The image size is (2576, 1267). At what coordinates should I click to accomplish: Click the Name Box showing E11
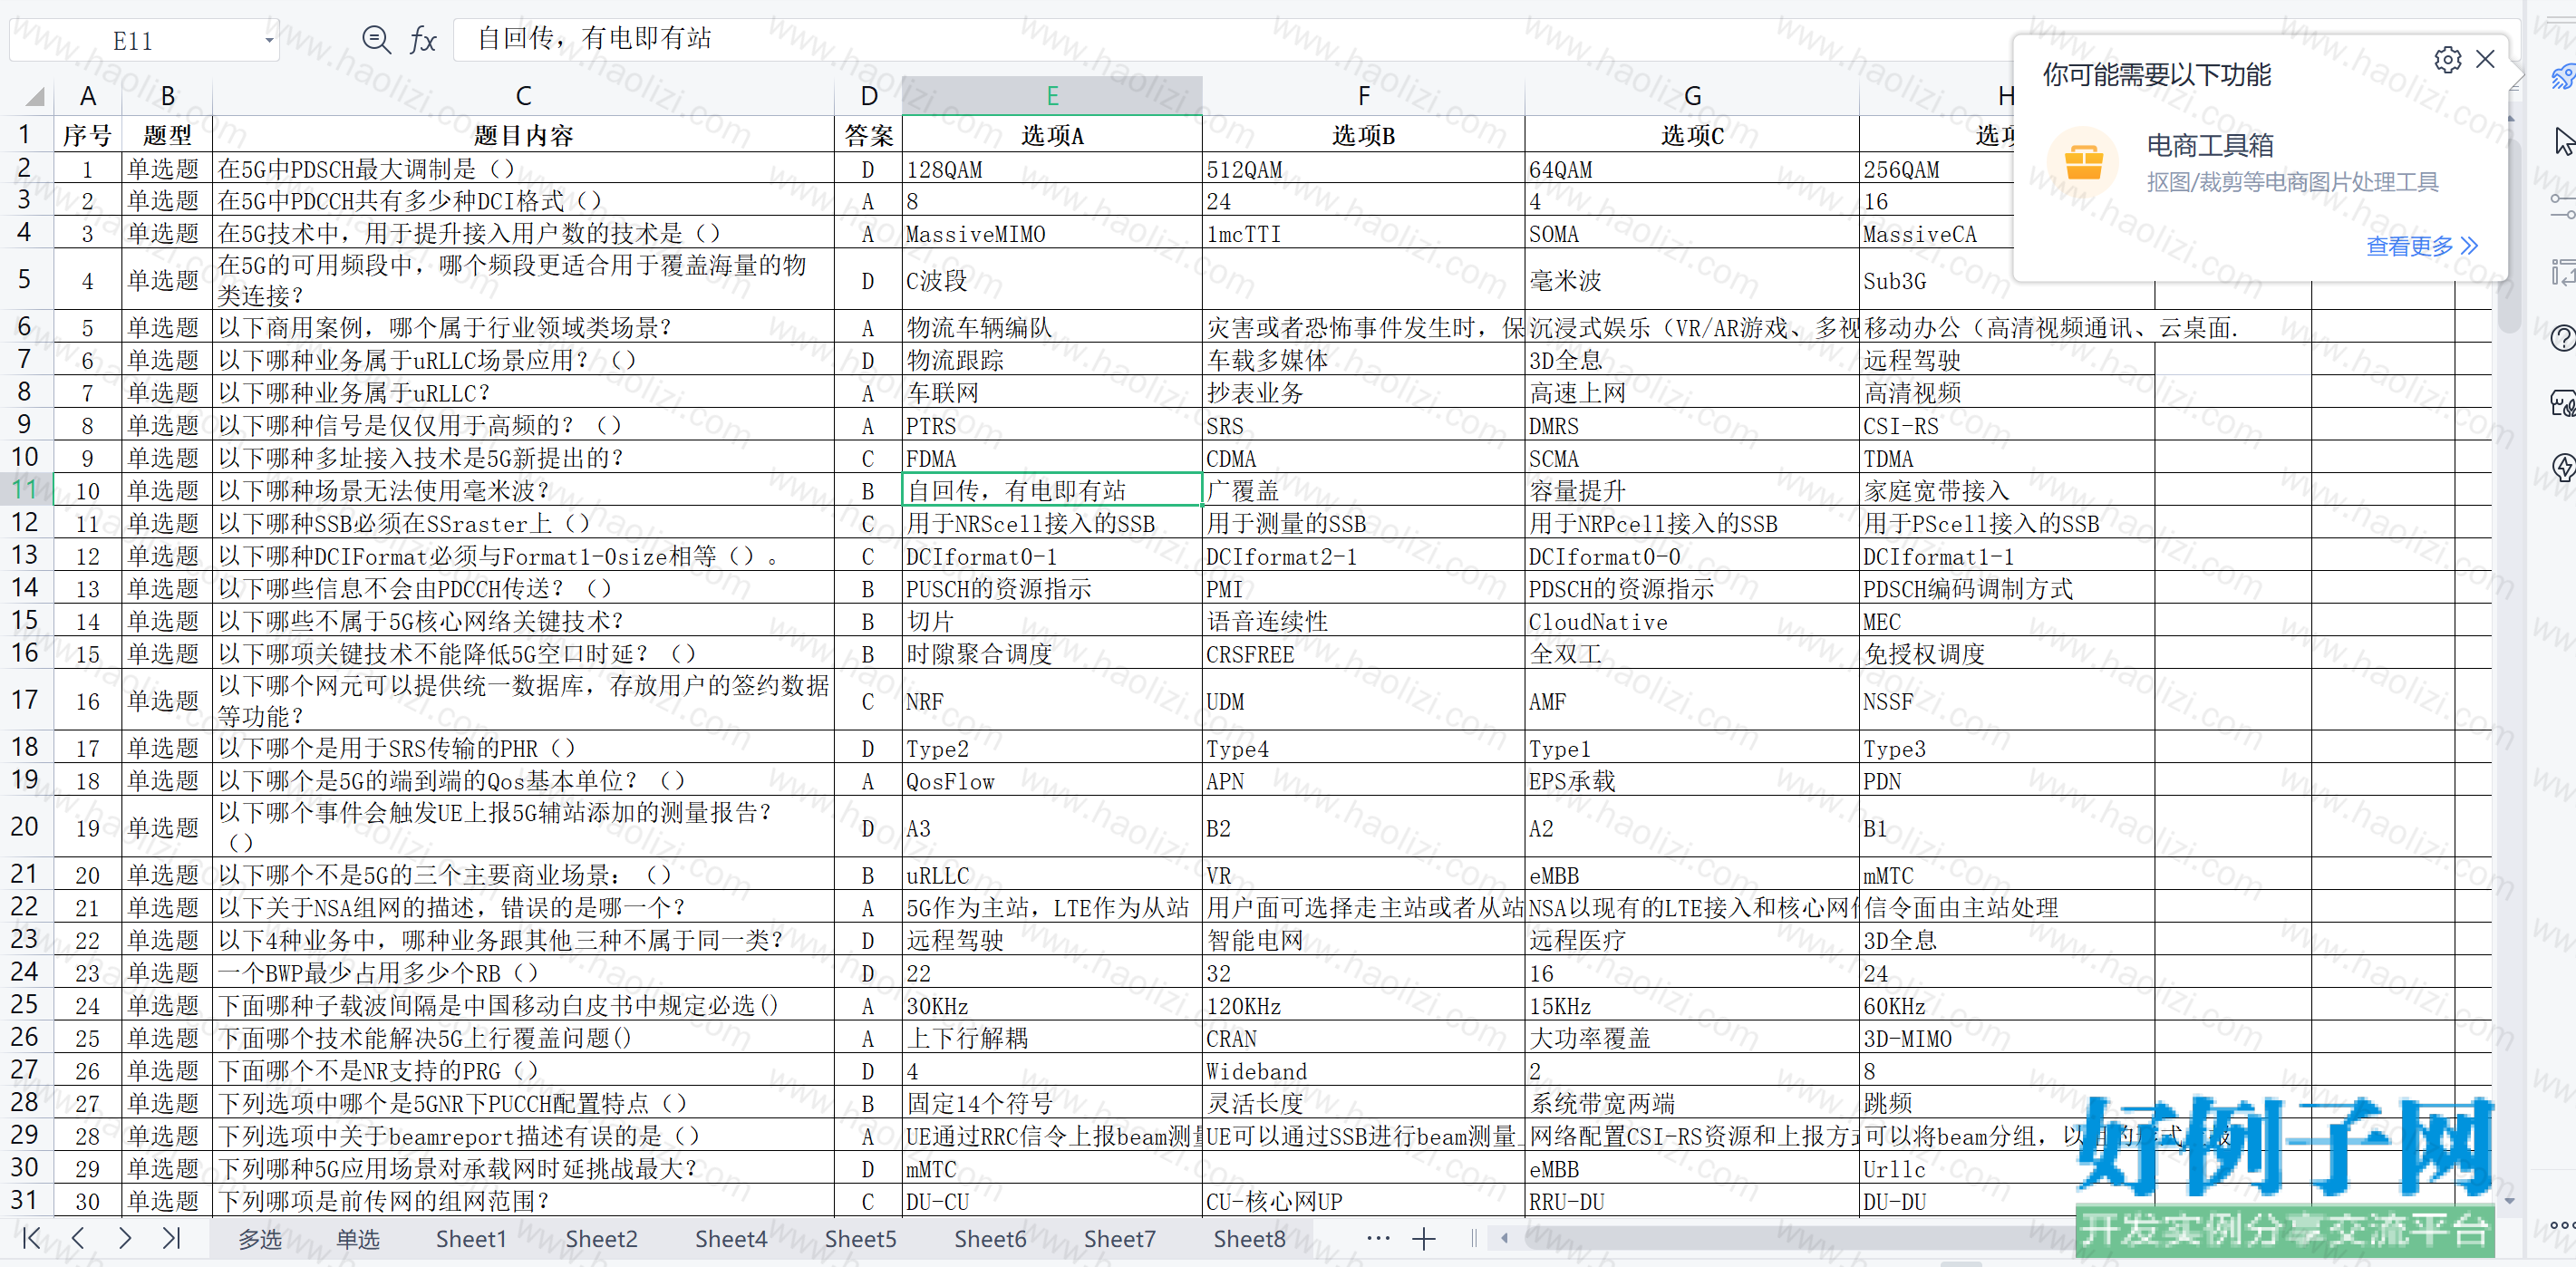[x=133, y=41]
